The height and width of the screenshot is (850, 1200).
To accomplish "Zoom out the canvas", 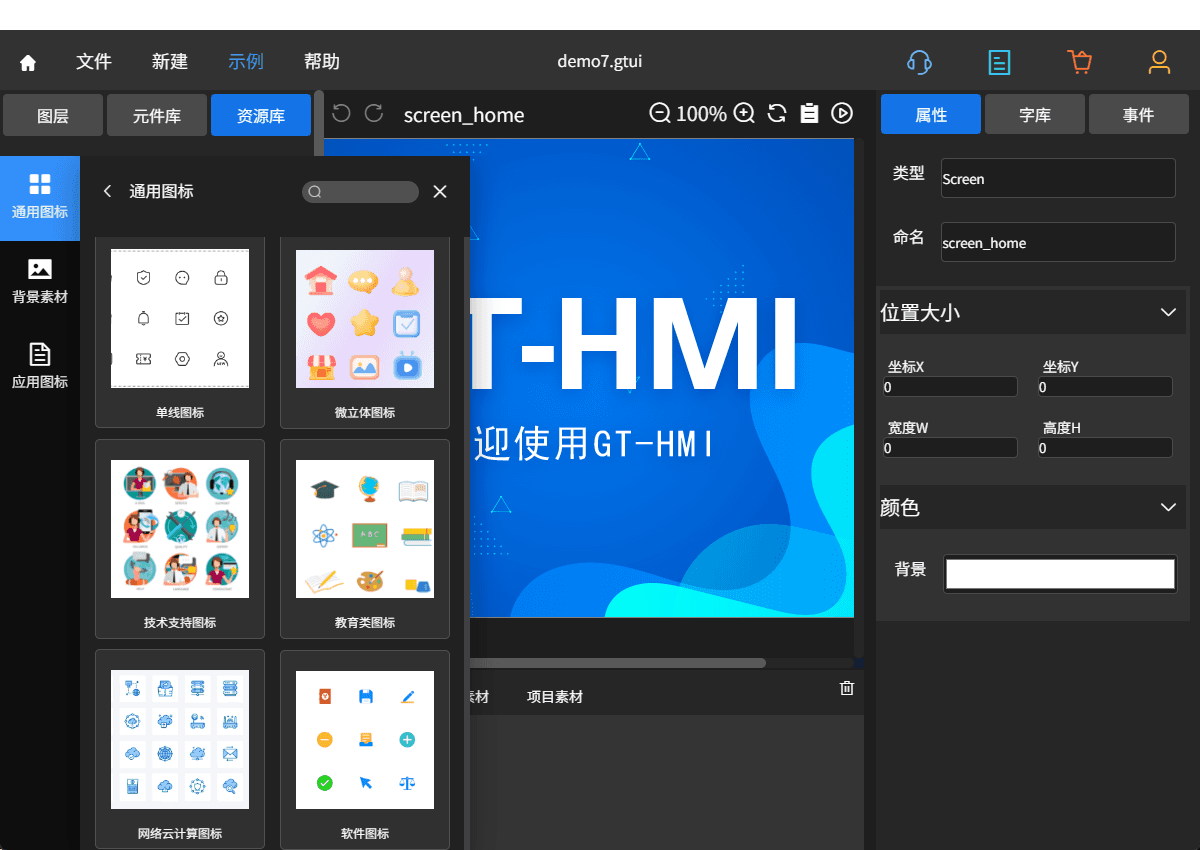I will click(660, 113).
